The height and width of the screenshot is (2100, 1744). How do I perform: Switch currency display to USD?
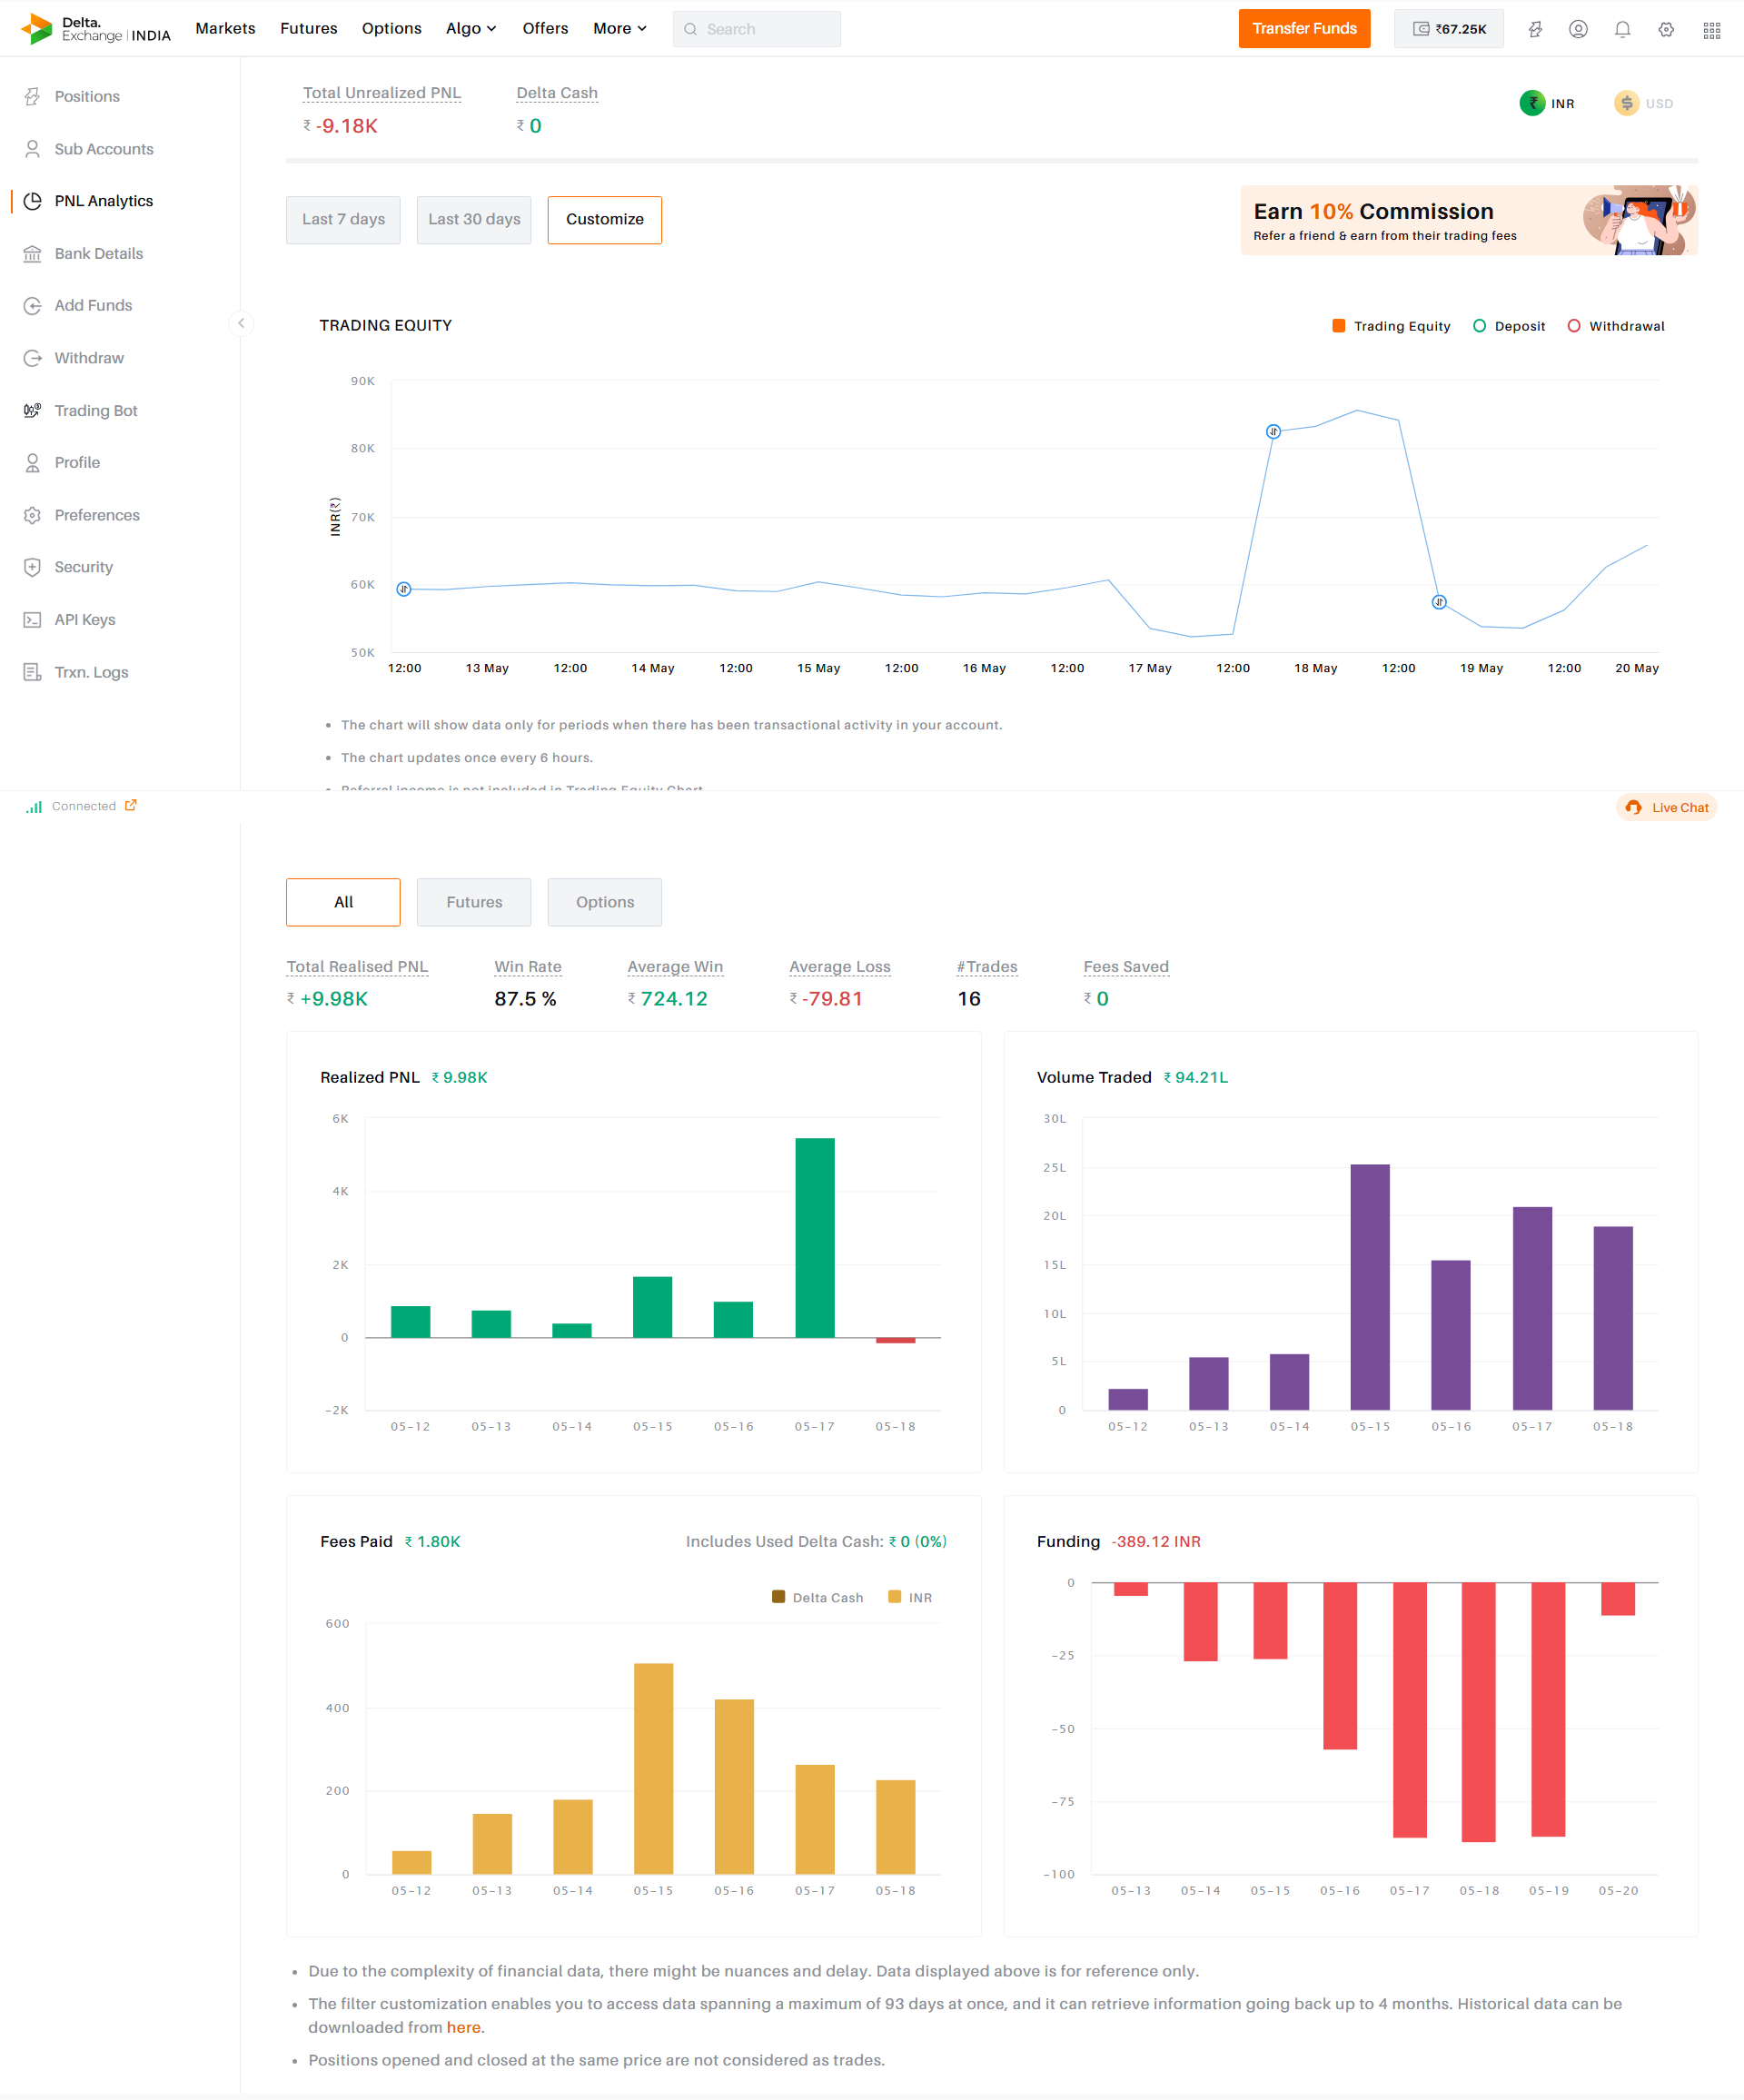(x=1643, y=103)
